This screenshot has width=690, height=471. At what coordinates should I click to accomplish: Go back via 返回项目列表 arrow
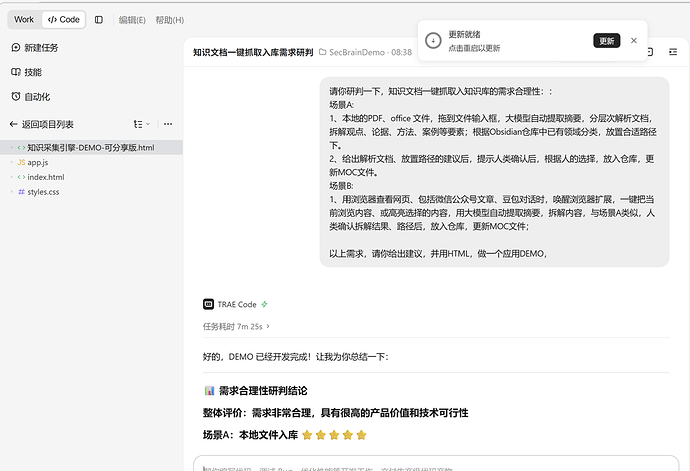click(x=13, y=125)
